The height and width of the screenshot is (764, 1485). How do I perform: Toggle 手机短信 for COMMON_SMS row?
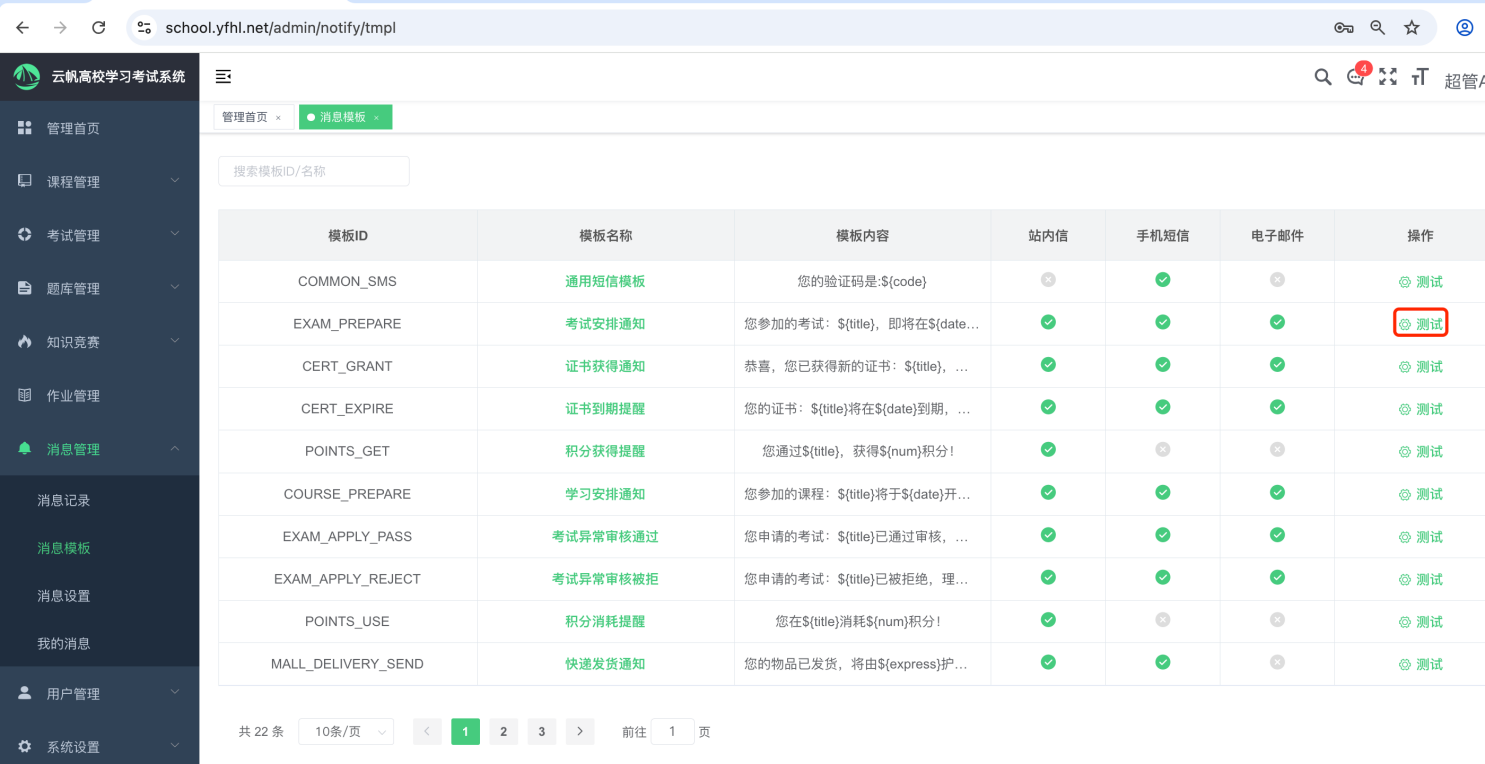tap(1163, 280)
